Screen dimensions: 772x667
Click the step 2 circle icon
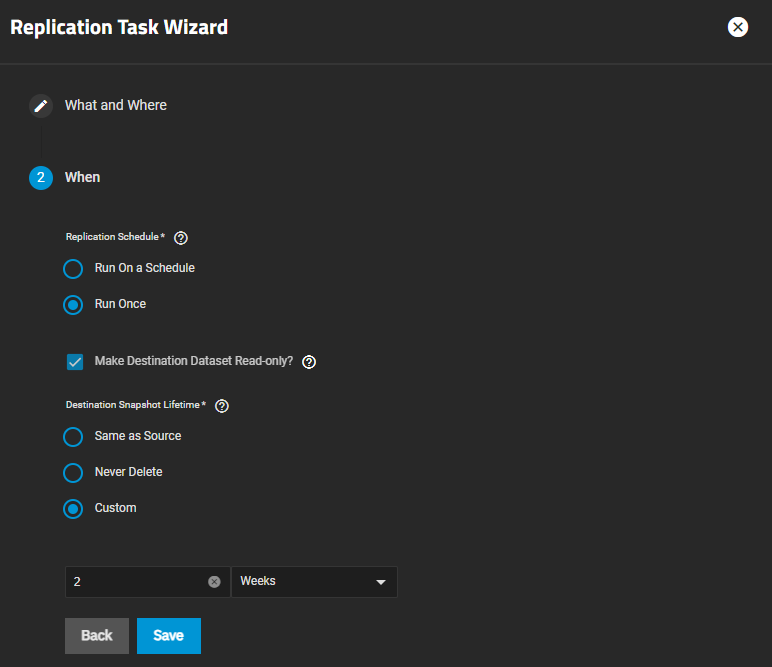[40, 178]
